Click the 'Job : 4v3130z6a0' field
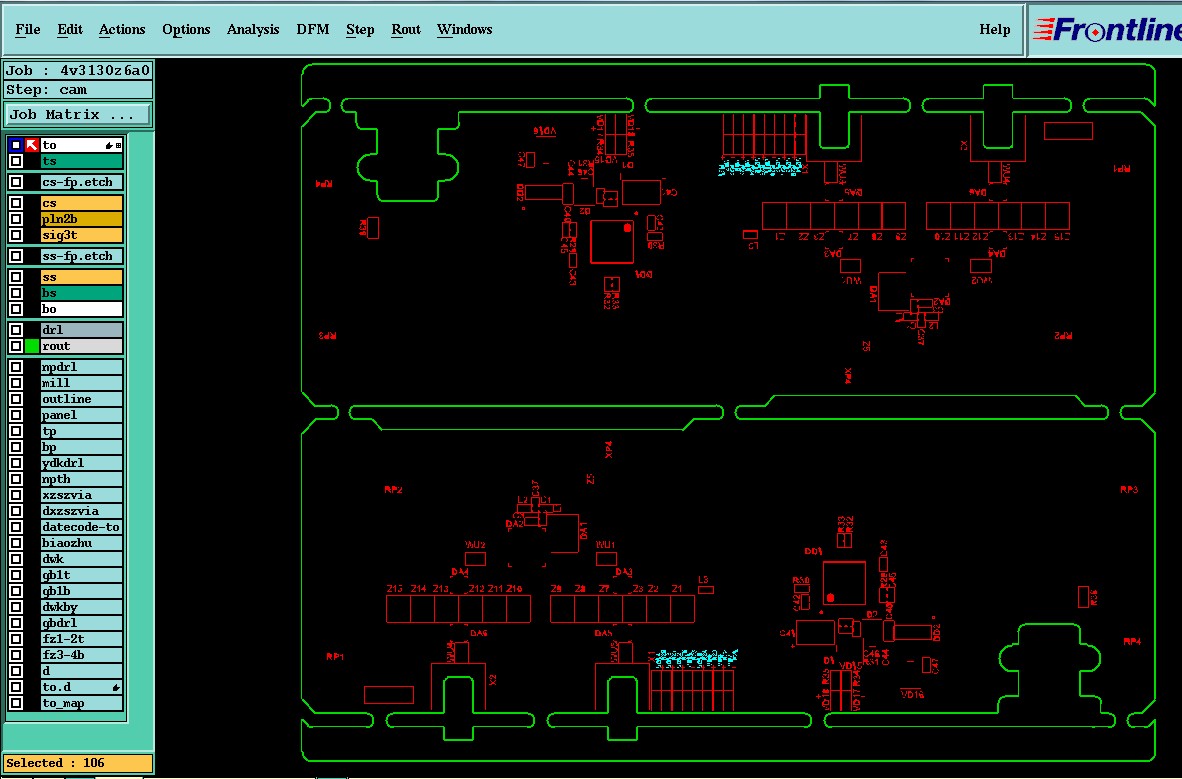This screenshot has height=779, width=1182. pyautogui.click(x=78, y=70)
